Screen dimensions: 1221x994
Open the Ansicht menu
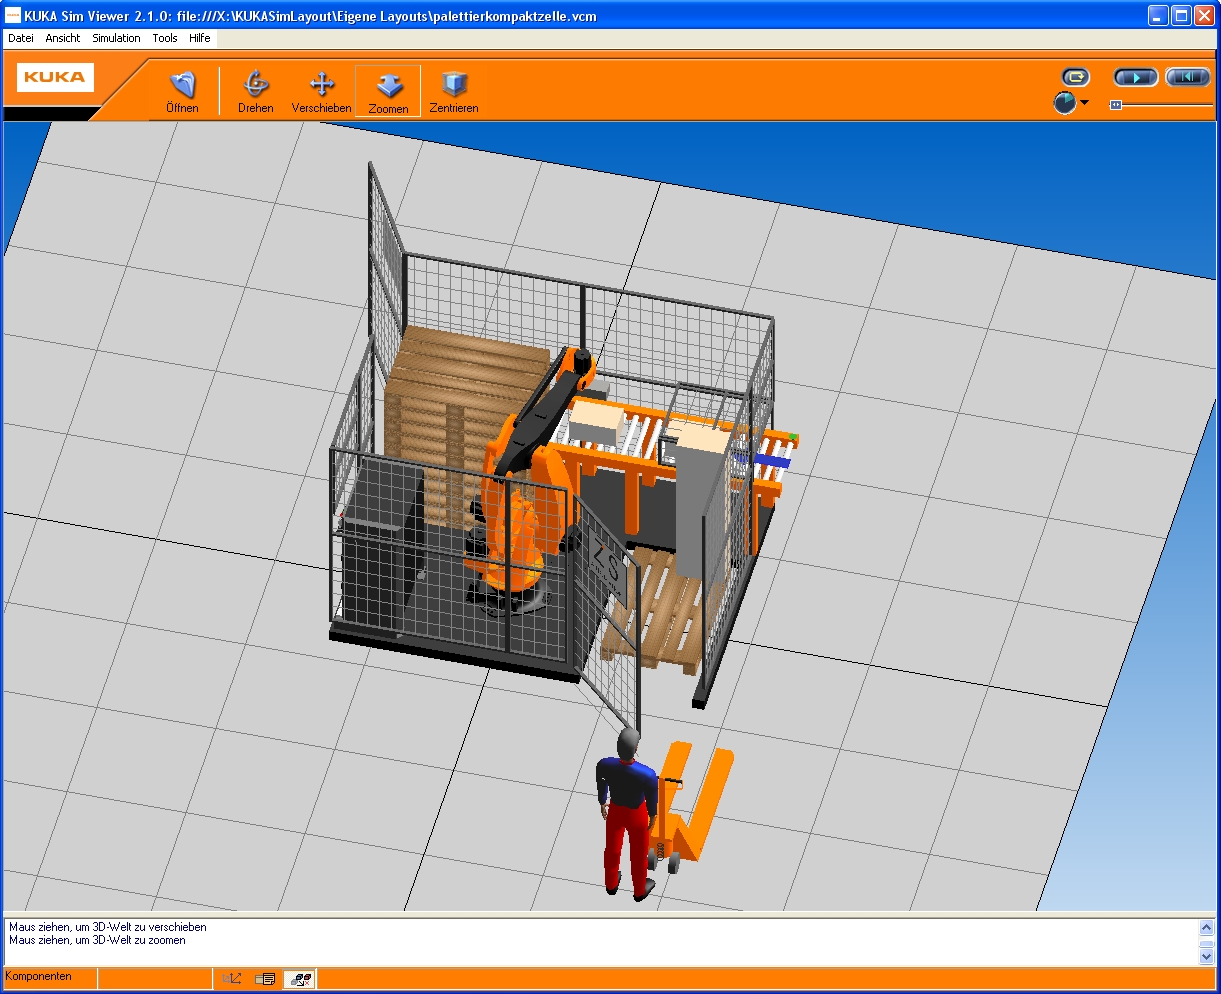(62, 38)
